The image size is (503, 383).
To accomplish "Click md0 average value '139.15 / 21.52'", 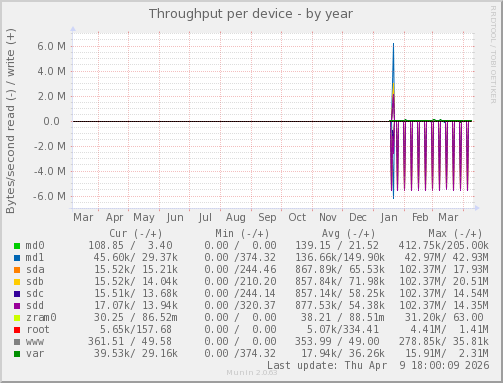I will click(337, 246).
